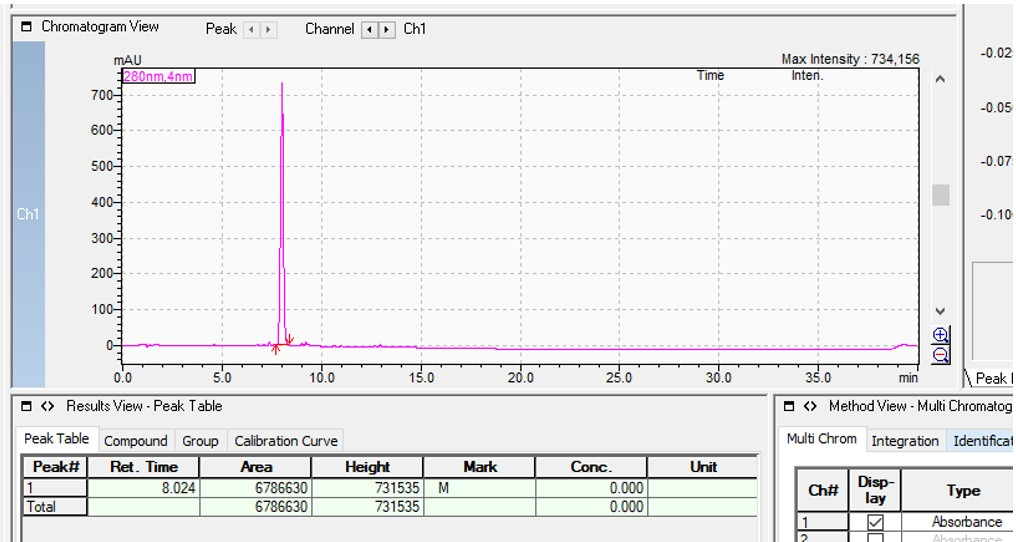Image resolution: width=1016 pixels, height=542 pixels.
Task: Open the Calibration Curve tab
Action: tap(285, 441)
